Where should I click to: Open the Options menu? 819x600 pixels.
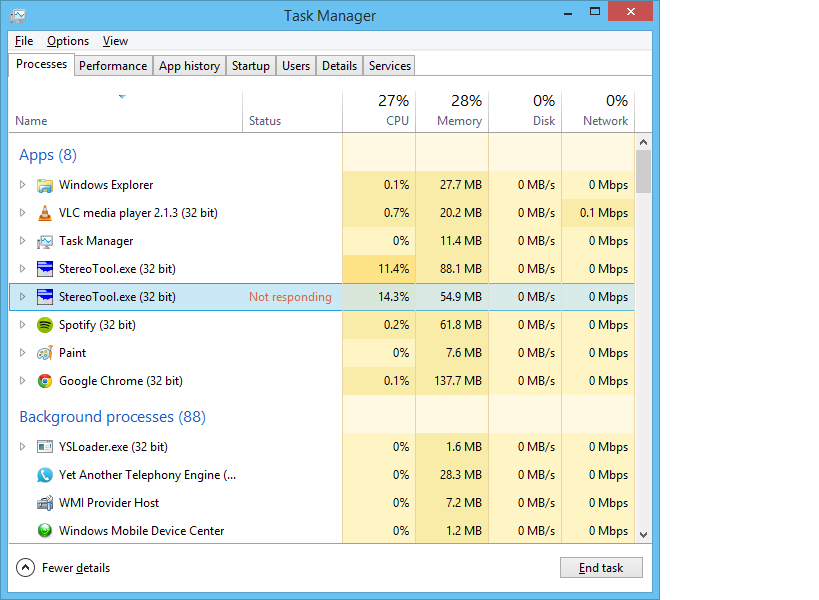click(68, 41)
